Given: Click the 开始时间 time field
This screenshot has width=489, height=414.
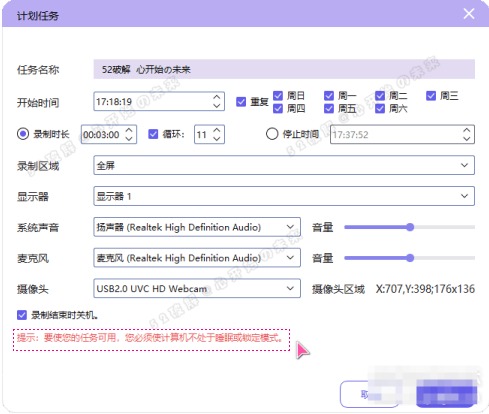Looking at the screenshot, I should [159, 101].
